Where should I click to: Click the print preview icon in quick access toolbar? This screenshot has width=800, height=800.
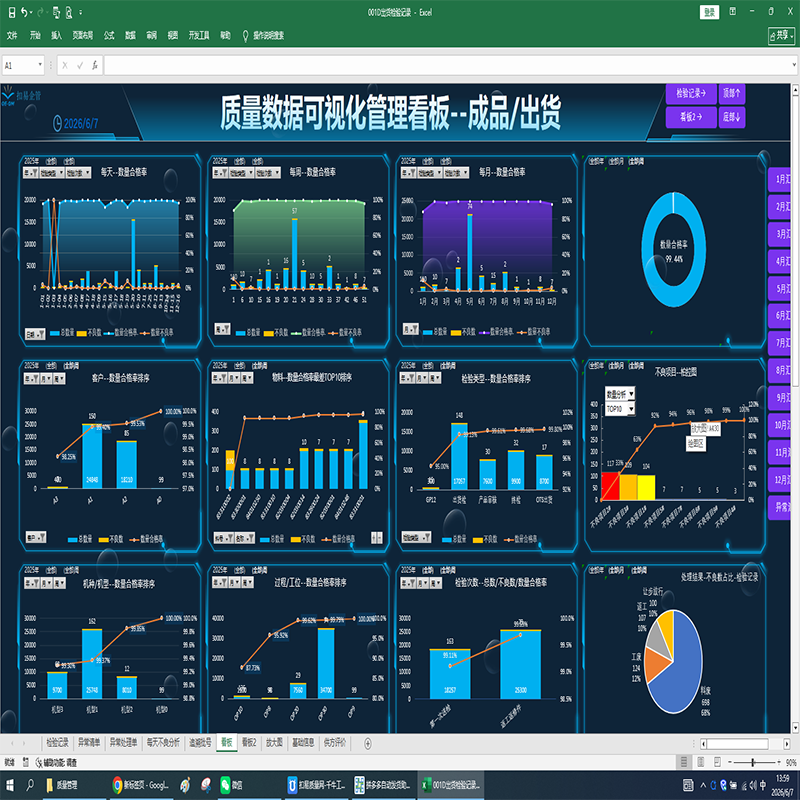(x=69, y=12)
